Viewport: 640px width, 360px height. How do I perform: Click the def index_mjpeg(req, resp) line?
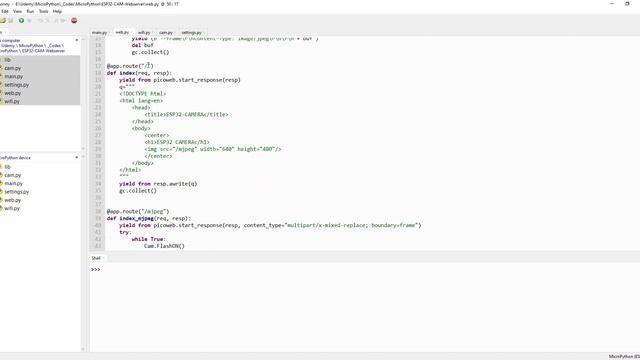click(149, 218)
